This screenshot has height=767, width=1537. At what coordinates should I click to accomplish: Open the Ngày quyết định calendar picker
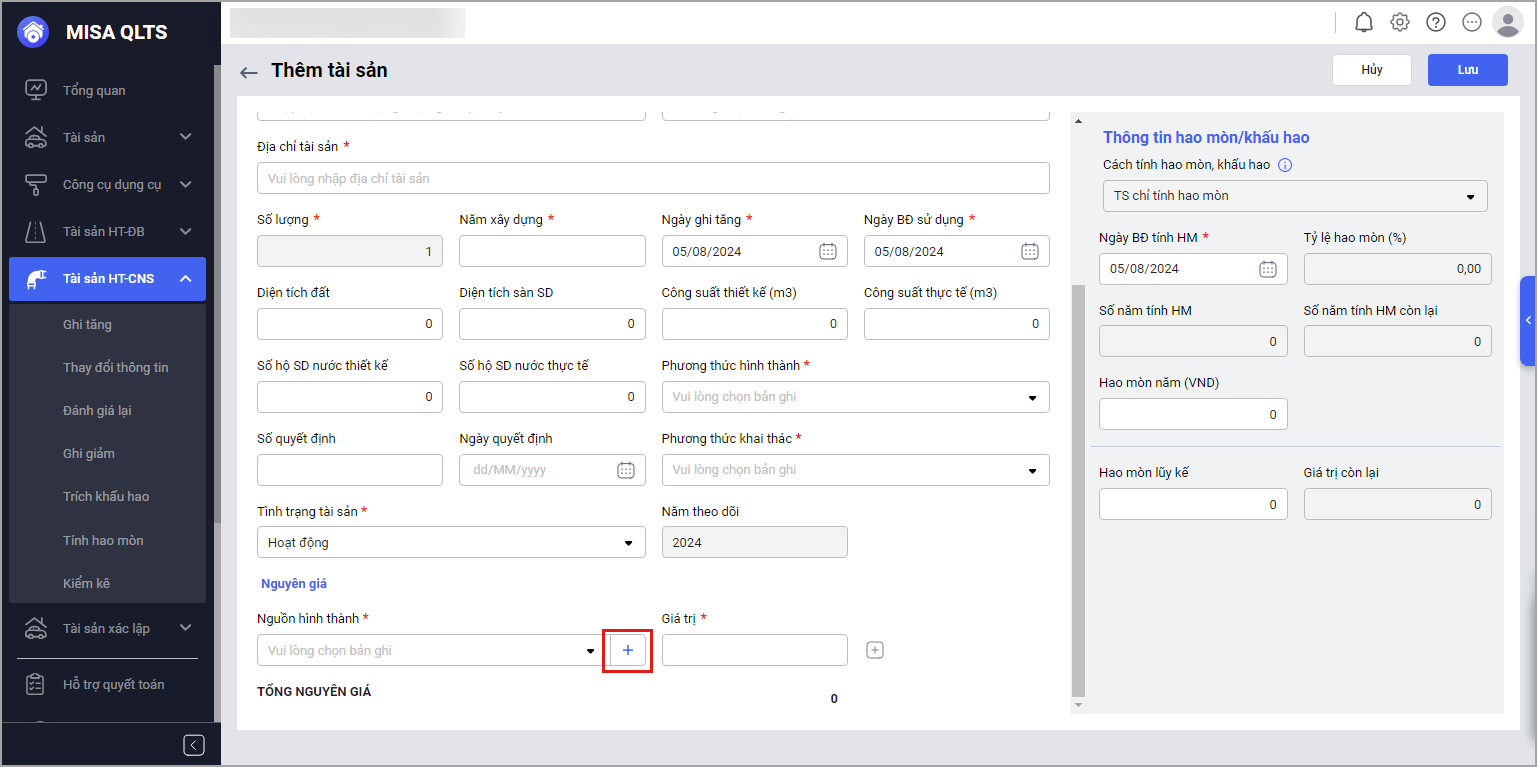tap(626, 470)
